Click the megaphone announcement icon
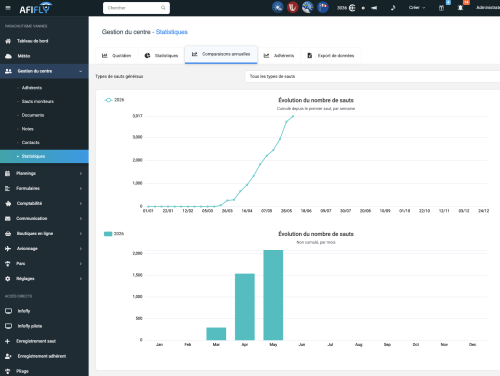Viewport: 500px width, 376px height. point(374,8)
